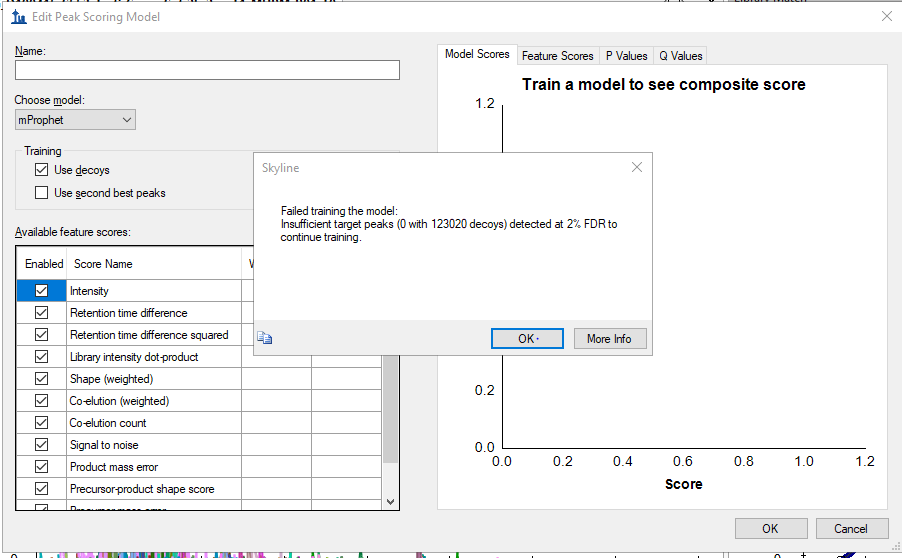Close the Skyline error dialog with the X

click(637, 168)
